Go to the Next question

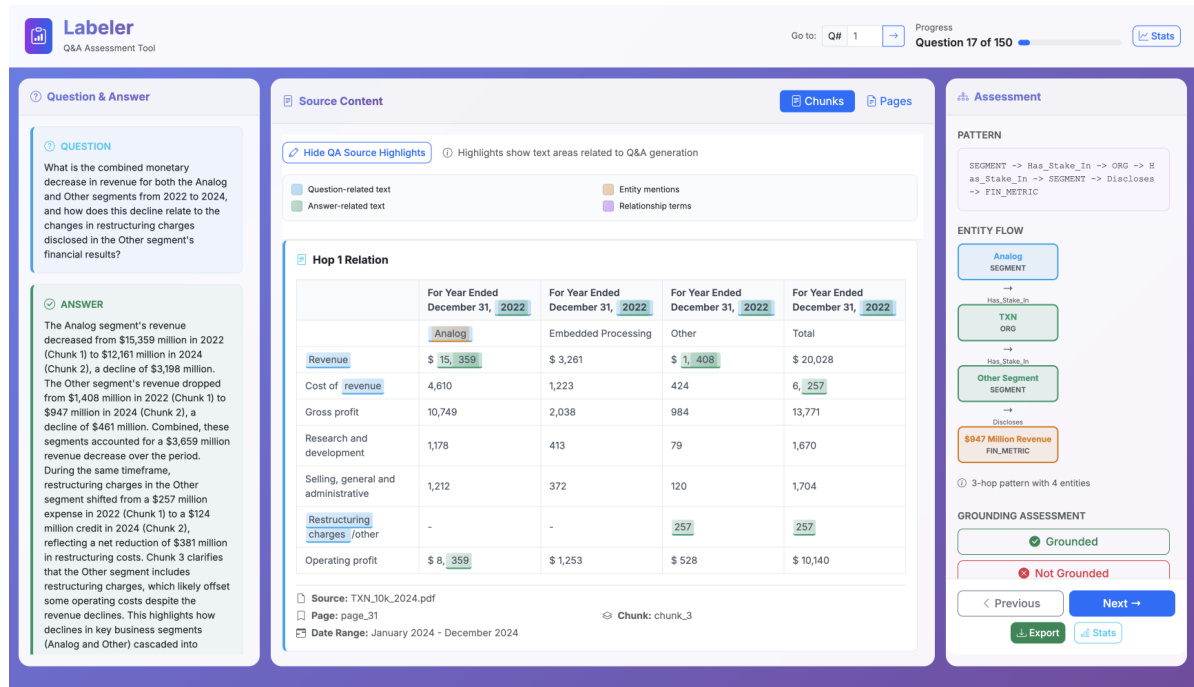[x=1121, y=603]
